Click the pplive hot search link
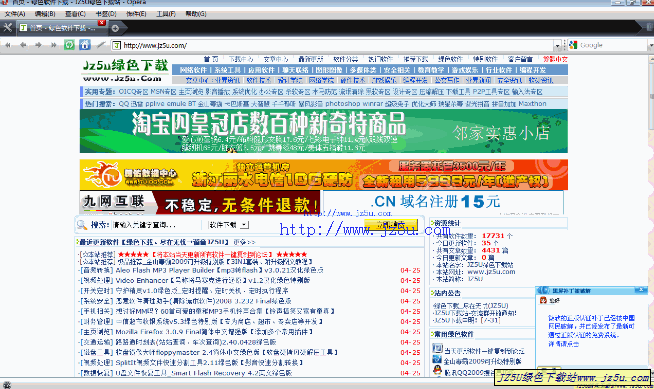 point(155,103)
